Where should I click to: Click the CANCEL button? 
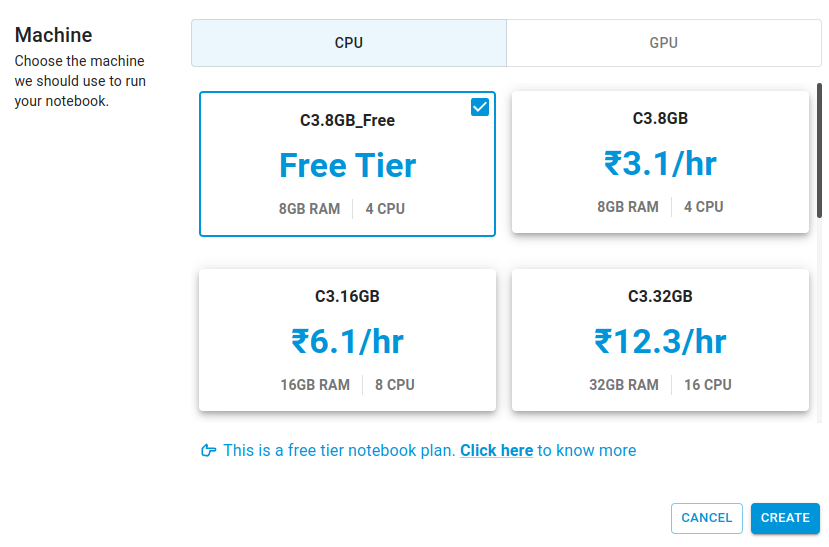tap(707, 518)
